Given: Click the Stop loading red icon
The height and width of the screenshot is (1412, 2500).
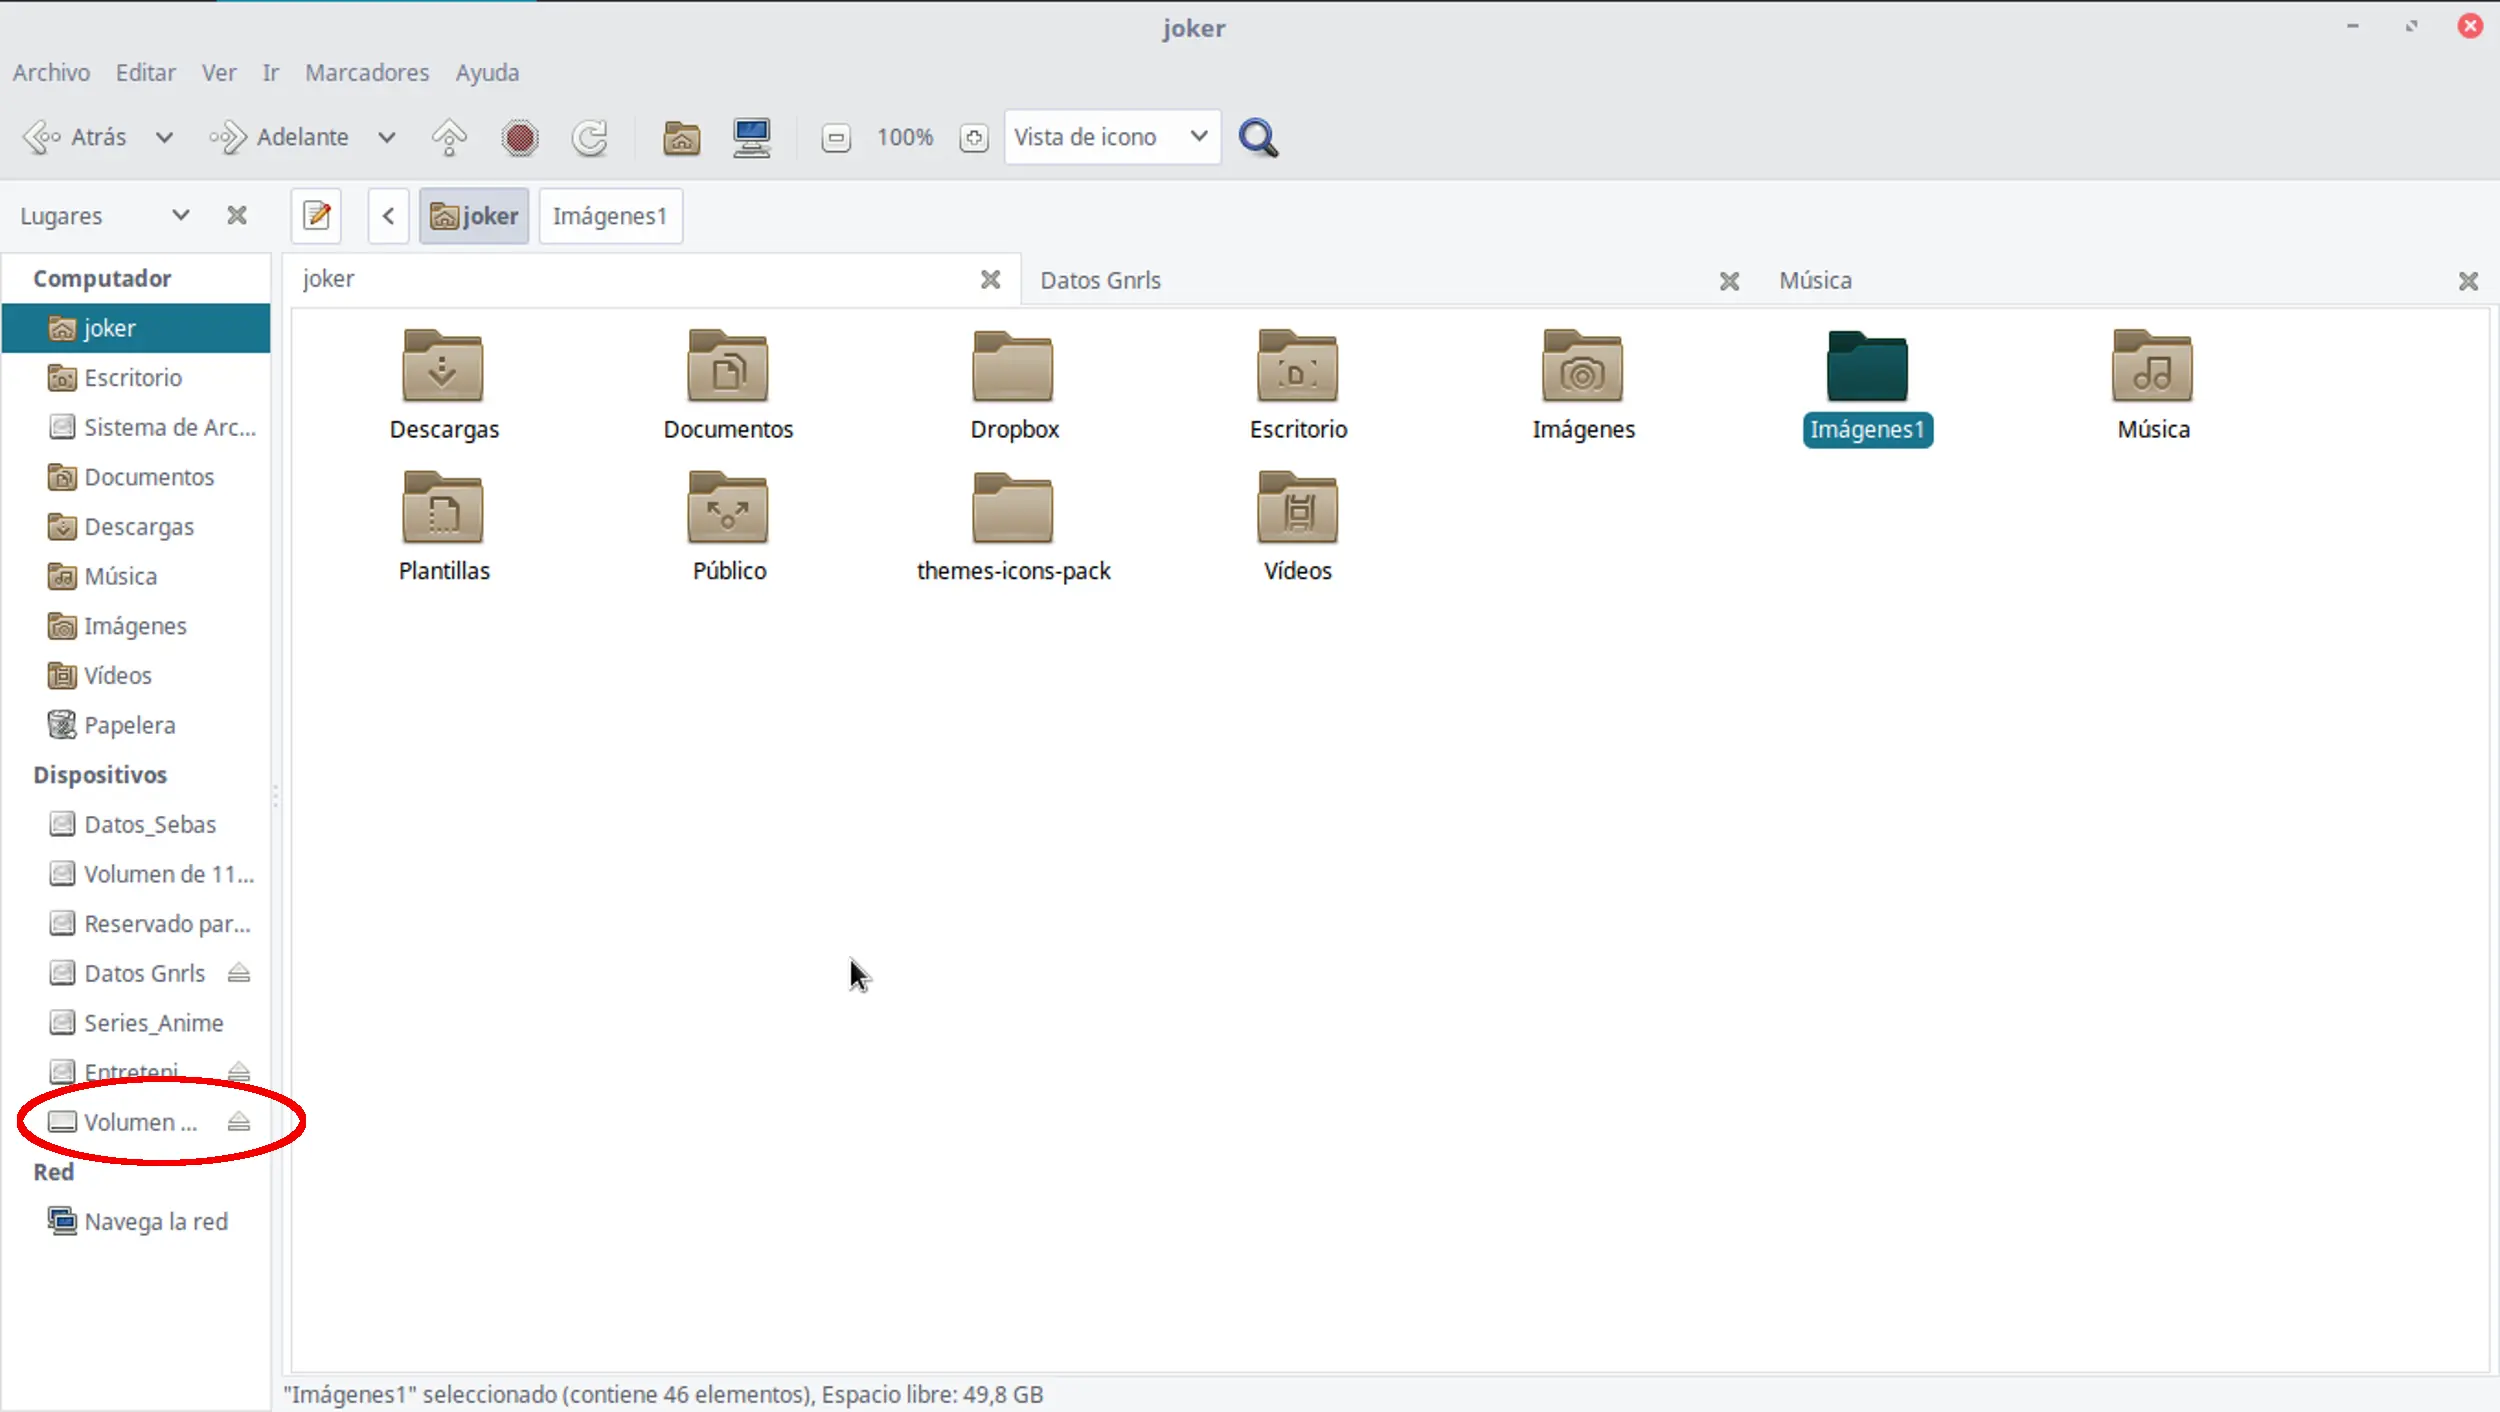Looking at the screenshot, I should click(x=519, y=137).
